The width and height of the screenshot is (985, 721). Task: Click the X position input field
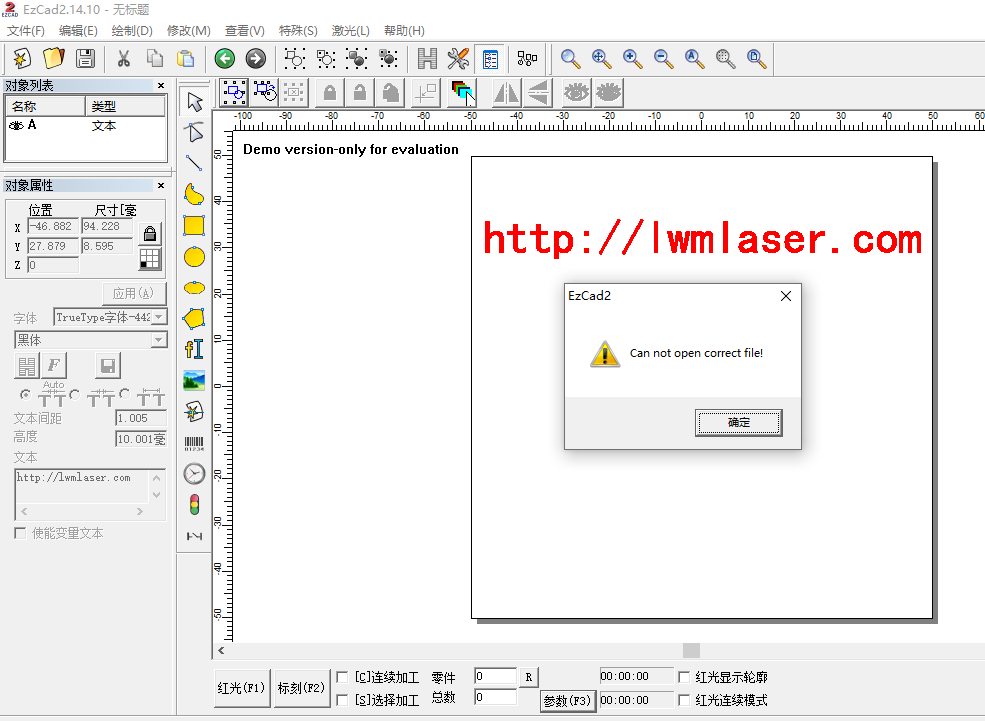pos(53,227)
